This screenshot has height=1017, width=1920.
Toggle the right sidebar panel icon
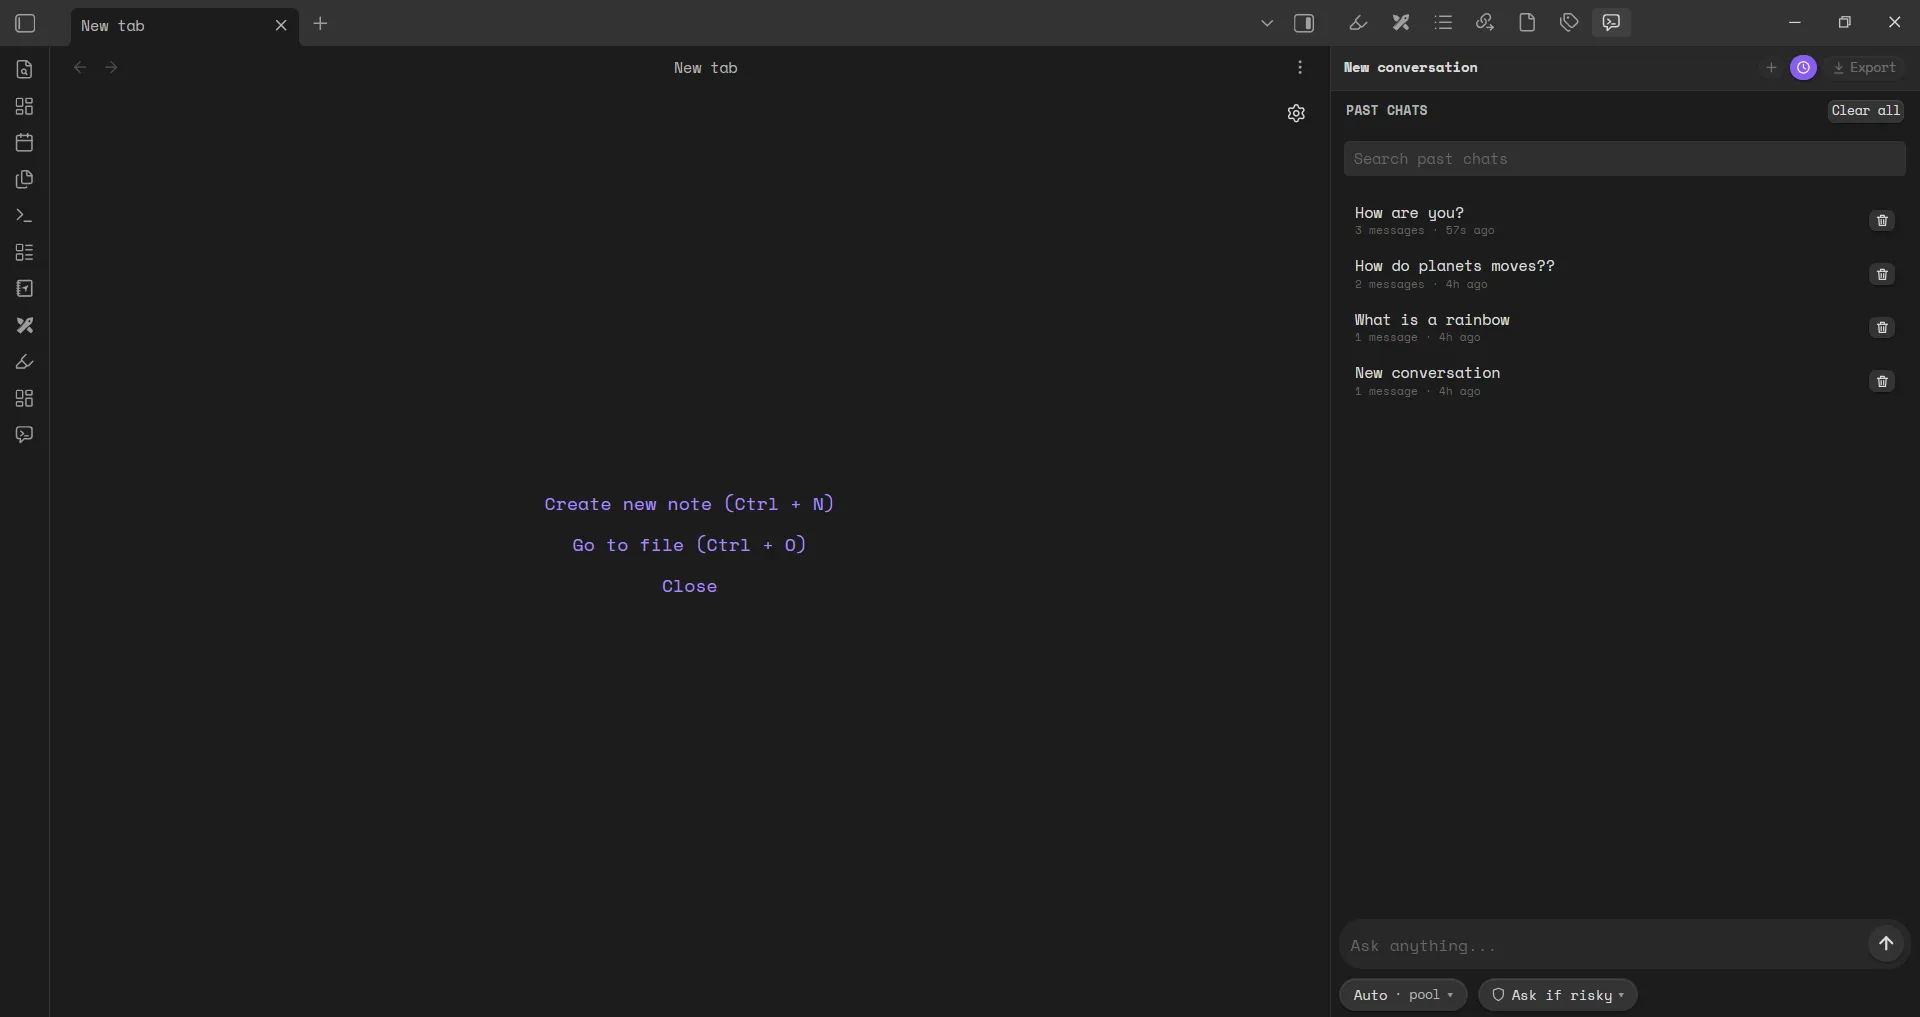coord(1304,23)
